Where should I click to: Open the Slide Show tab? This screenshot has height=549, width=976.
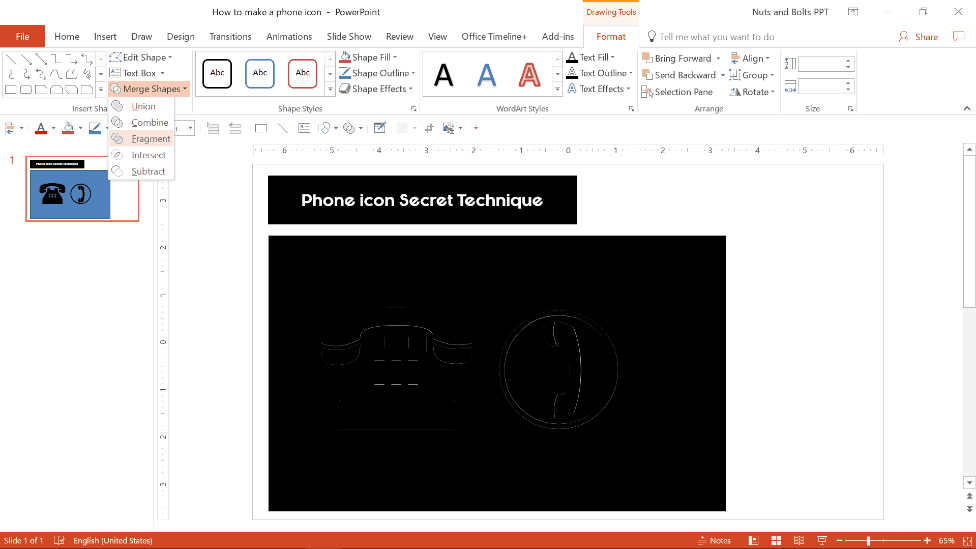coord(349,37)
